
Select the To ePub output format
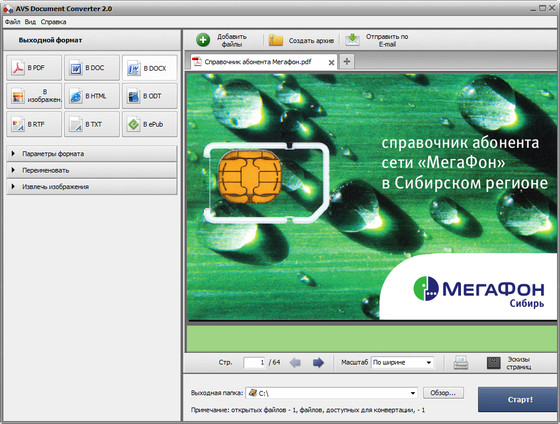pos(150,124)
